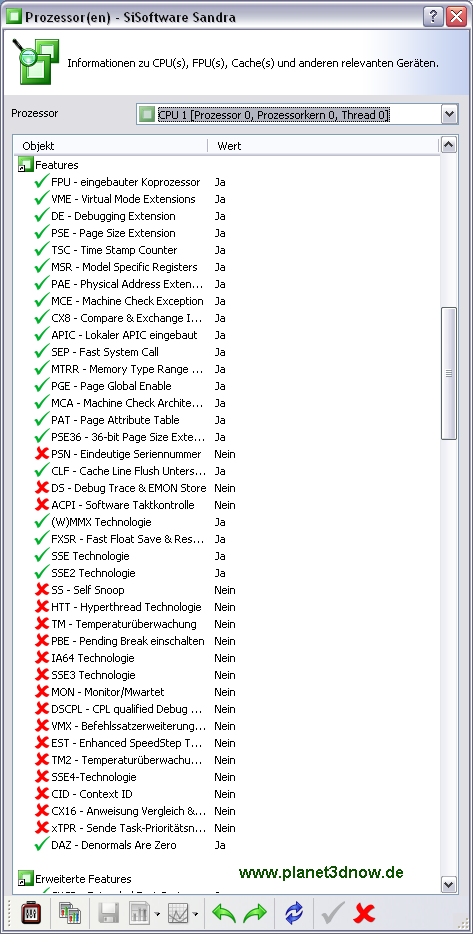Select the HTT - Hyperthread Technologie row

(x=226, y=607)
